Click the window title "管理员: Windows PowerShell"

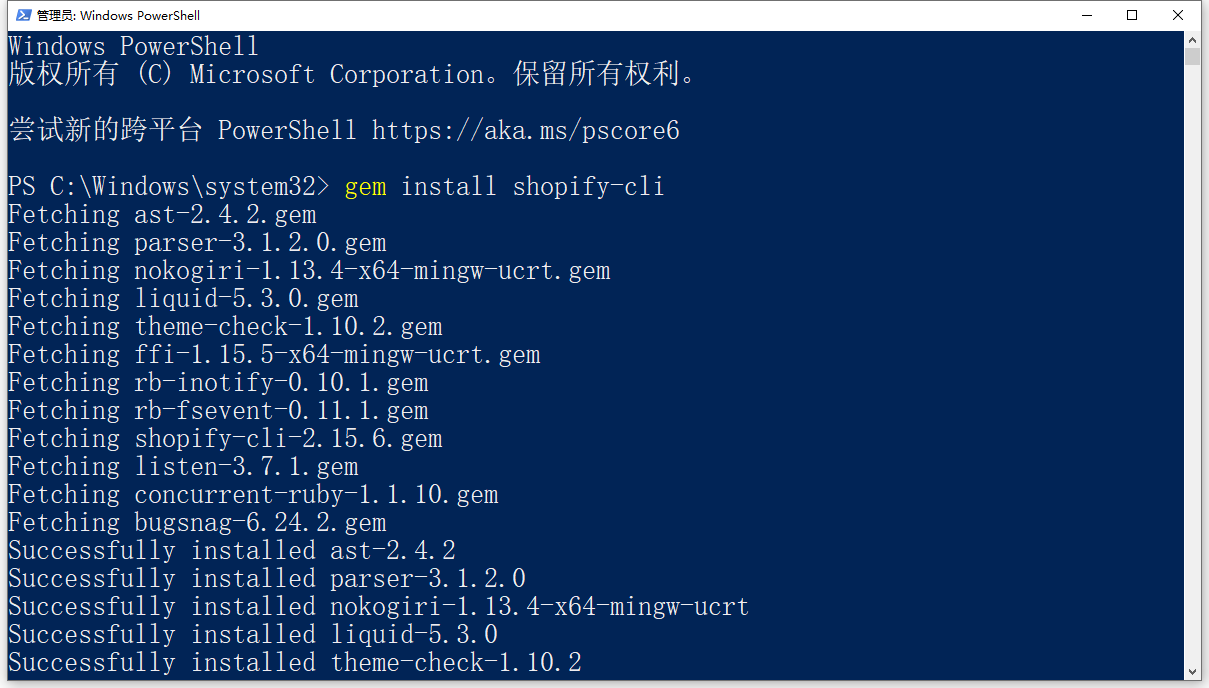point(118,15)
